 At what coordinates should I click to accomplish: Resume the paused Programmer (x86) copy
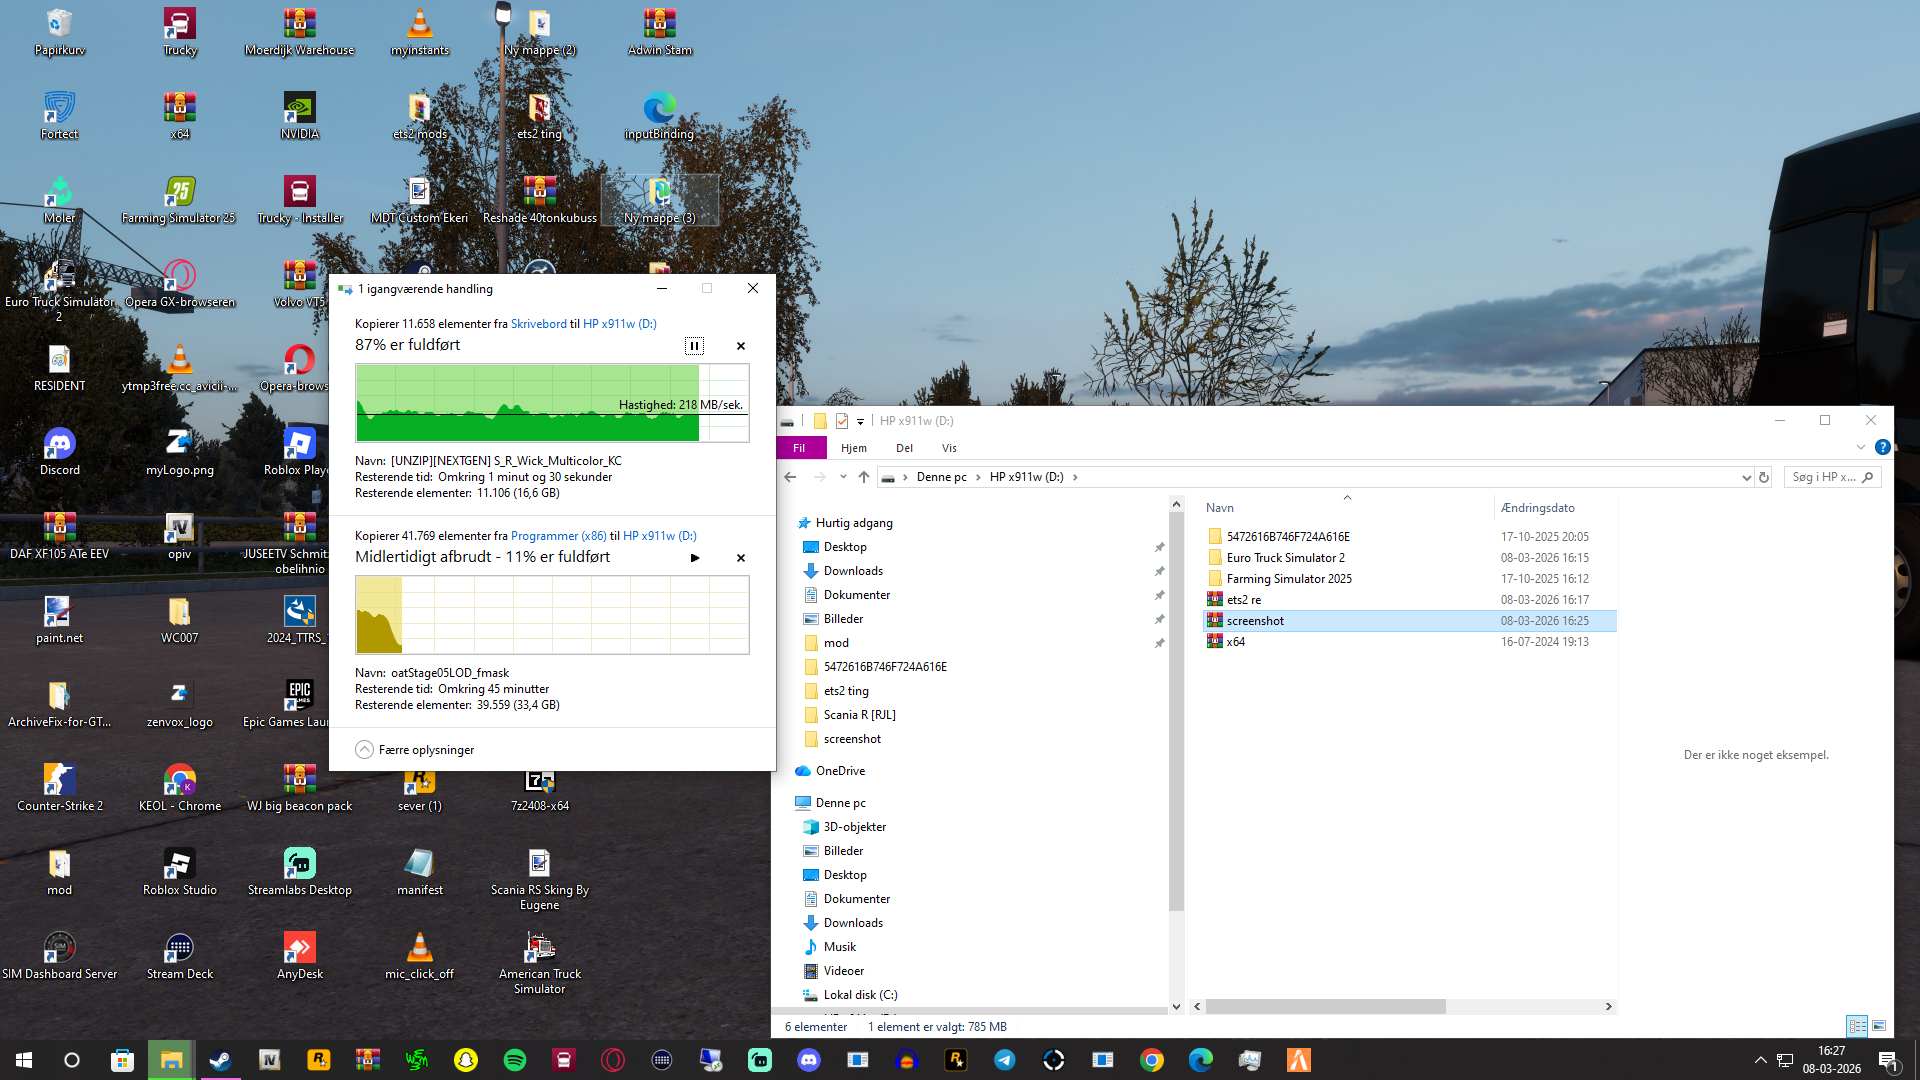pos(695,558)
